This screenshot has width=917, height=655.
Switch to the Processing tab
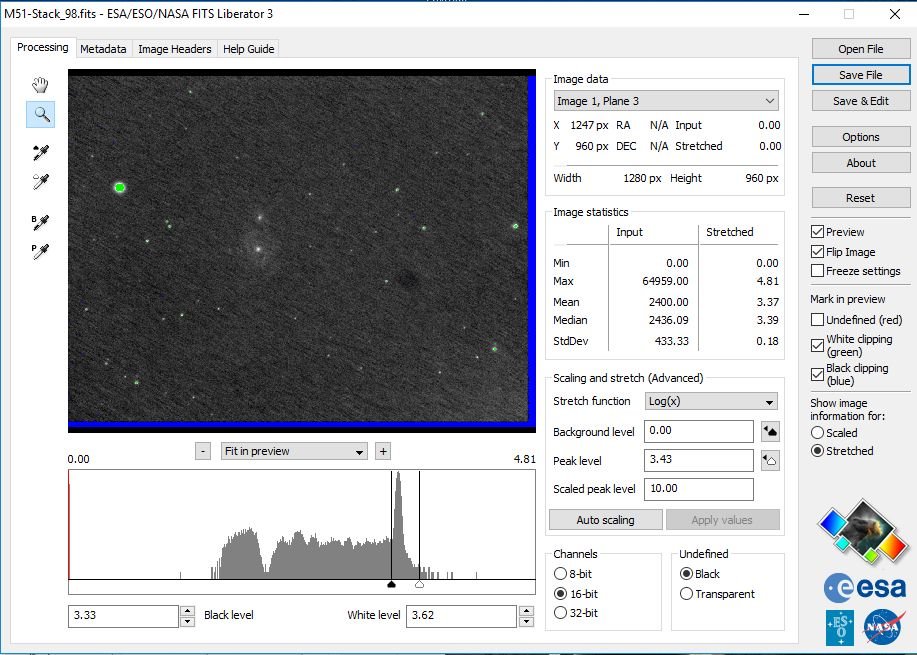coord(42,47)
